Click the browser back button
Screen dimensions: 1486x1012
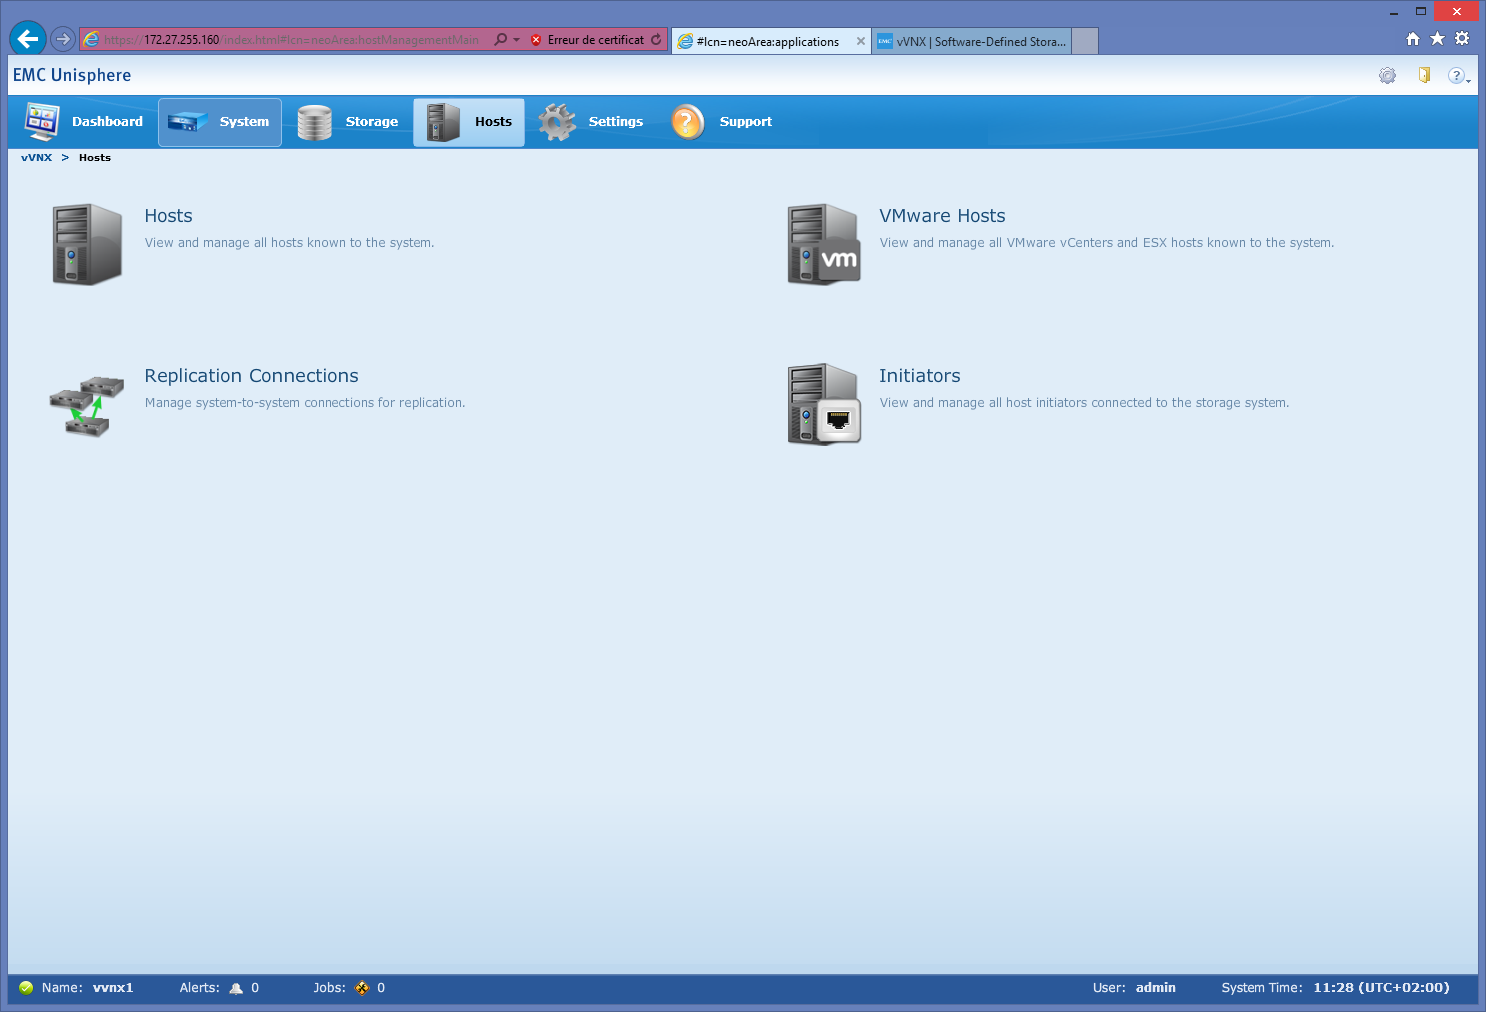tap(27, 39)
